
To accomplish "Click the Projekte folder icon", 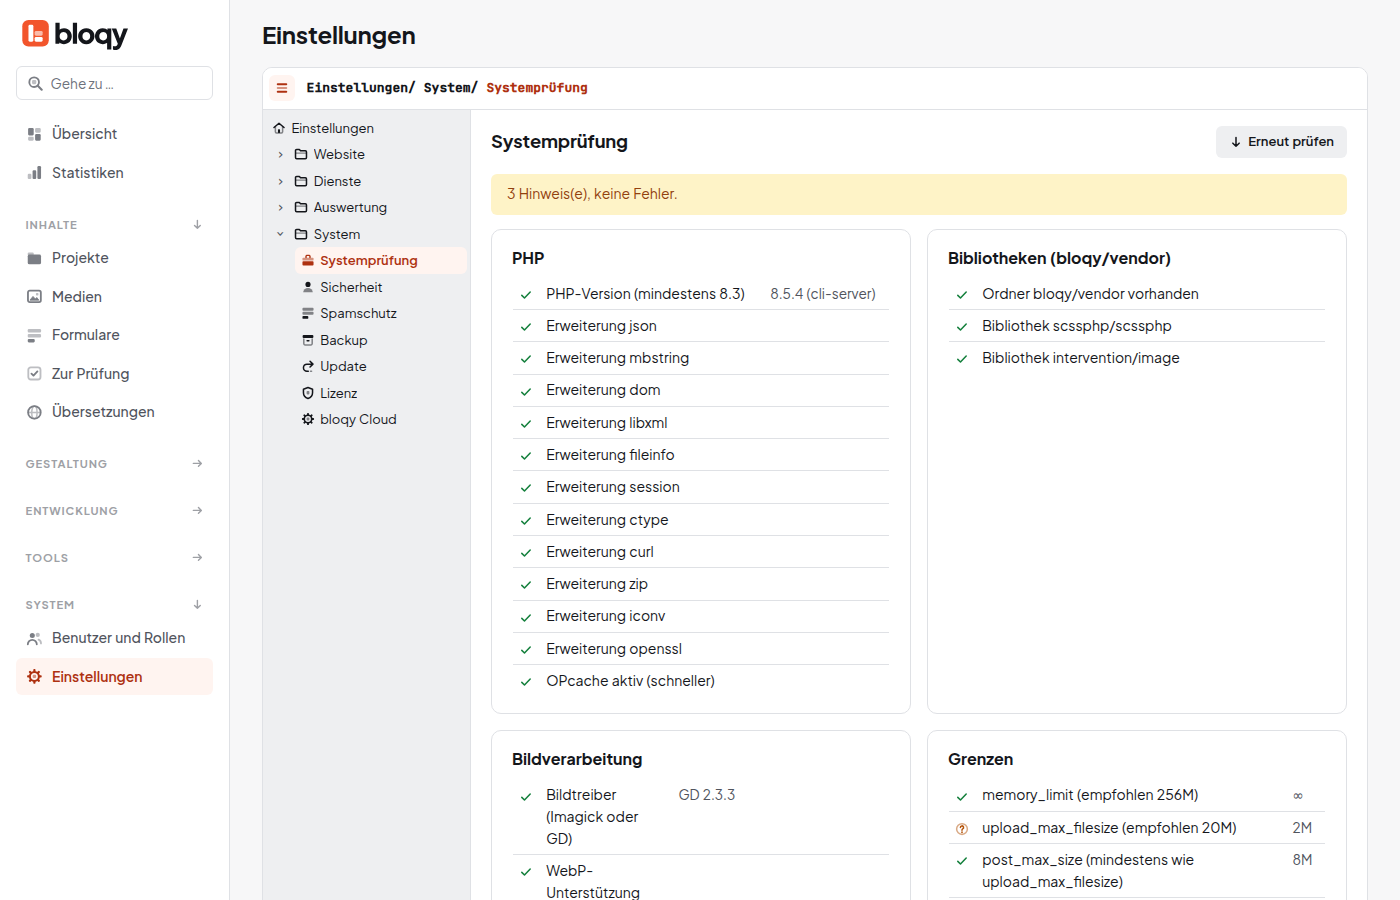I will [x=34, y=258].
